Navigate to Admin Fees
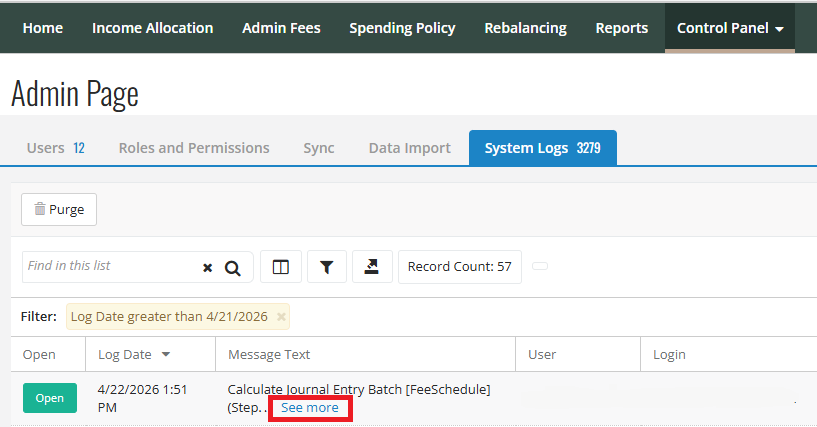 (x=281, y=28)
